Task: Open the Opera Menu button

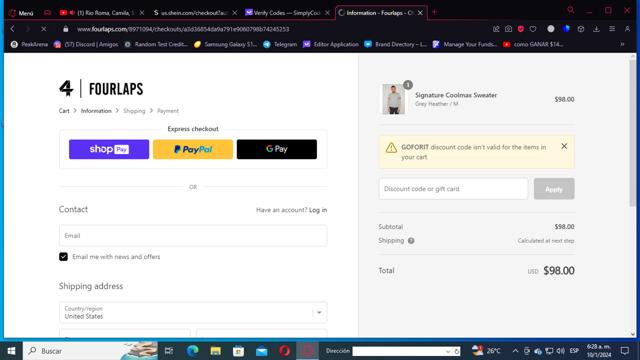Action: 21,13
